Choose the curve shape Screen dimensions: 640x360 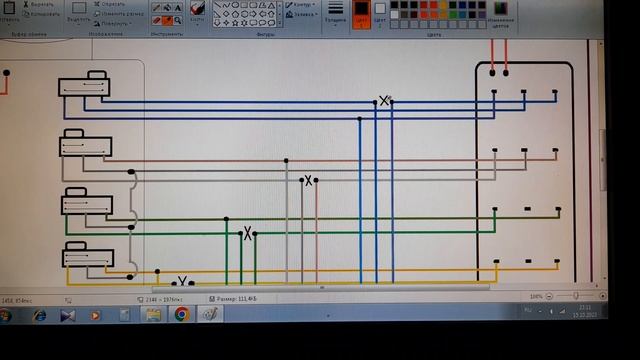(x=226, y=6)
